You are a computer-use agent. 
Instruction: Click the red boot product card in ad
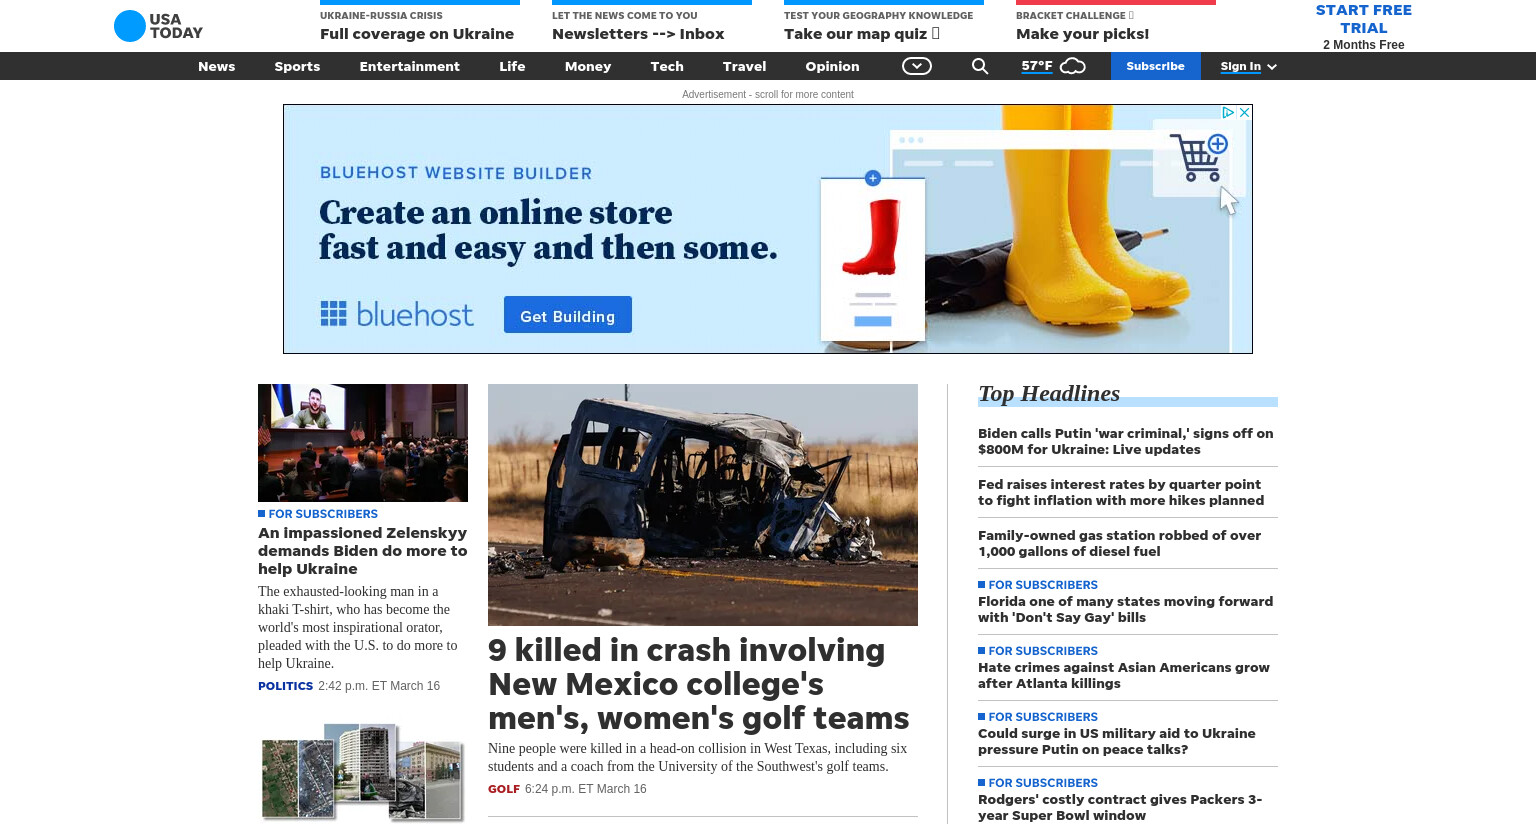tap(873, 260)
